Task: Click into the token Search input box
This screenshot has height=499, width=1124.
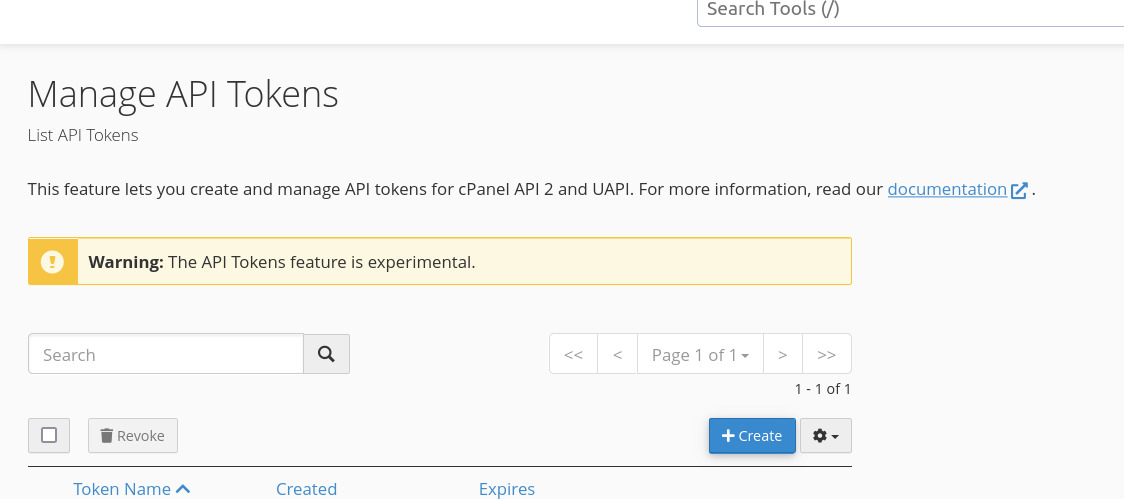Action: tap(166, 354)
